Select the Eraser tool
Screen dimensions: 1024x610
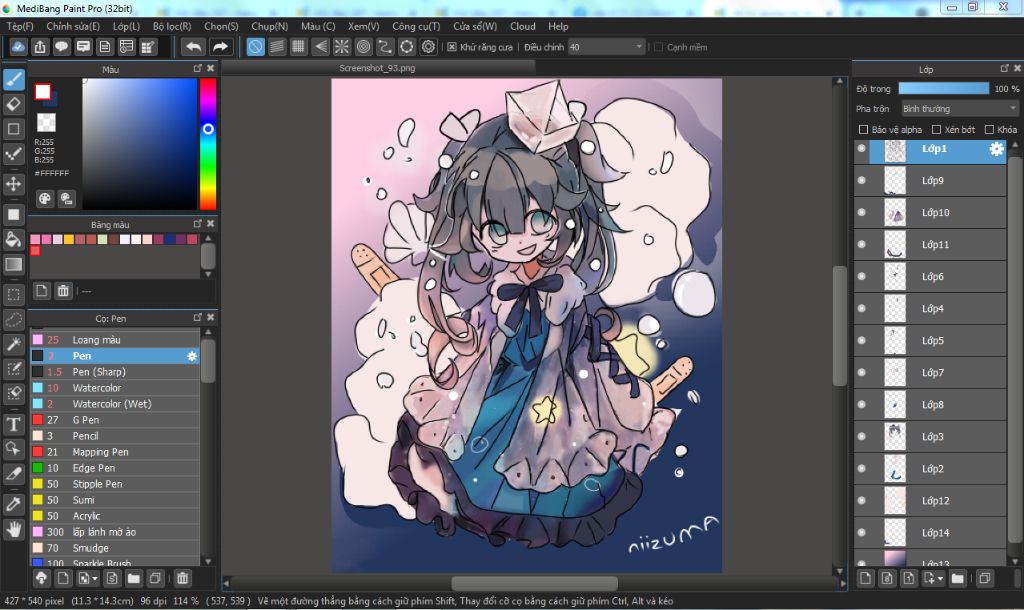pyautogui.click(x=14, y=104)
